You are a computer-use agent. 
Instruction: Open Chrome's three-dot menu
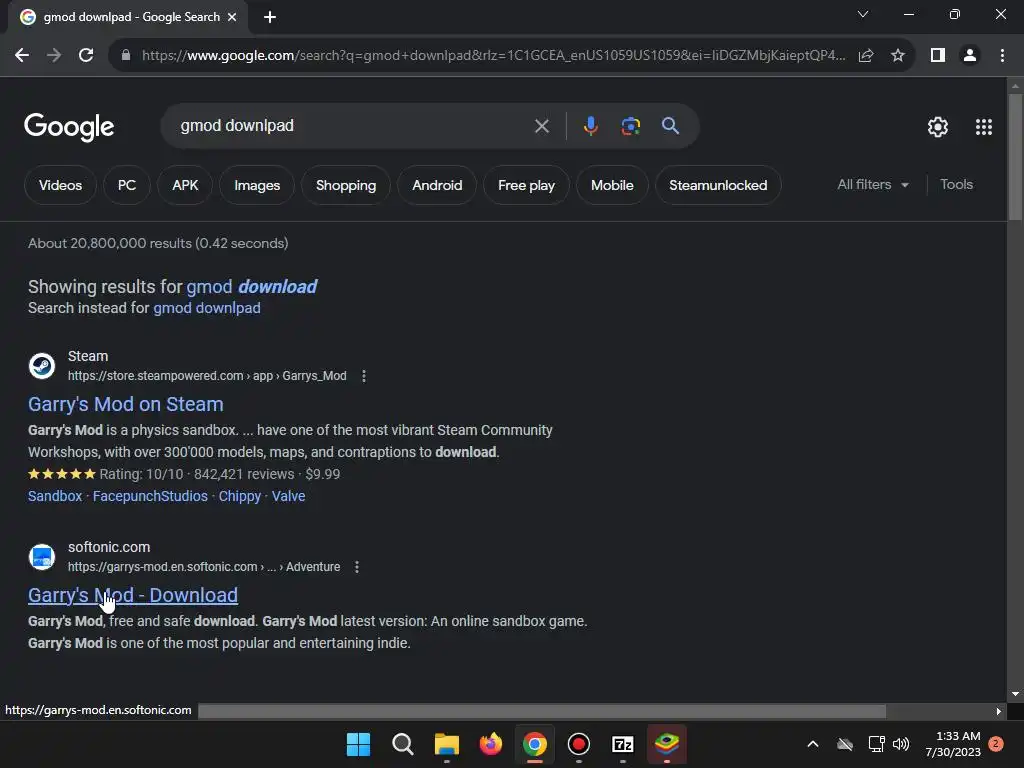point(1002,56)
